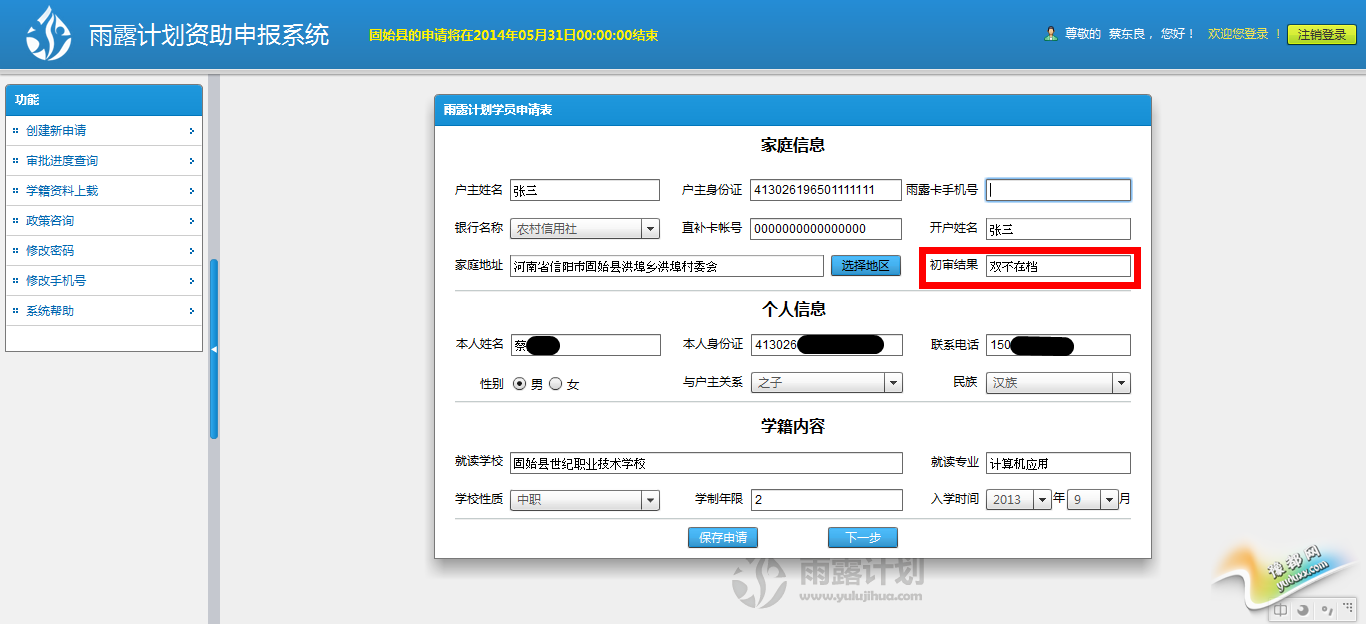Viewport: 1366px width, 624px height.
Task: Click the punctuation icon in IME bar
Action: click(x=1327, y=610)
